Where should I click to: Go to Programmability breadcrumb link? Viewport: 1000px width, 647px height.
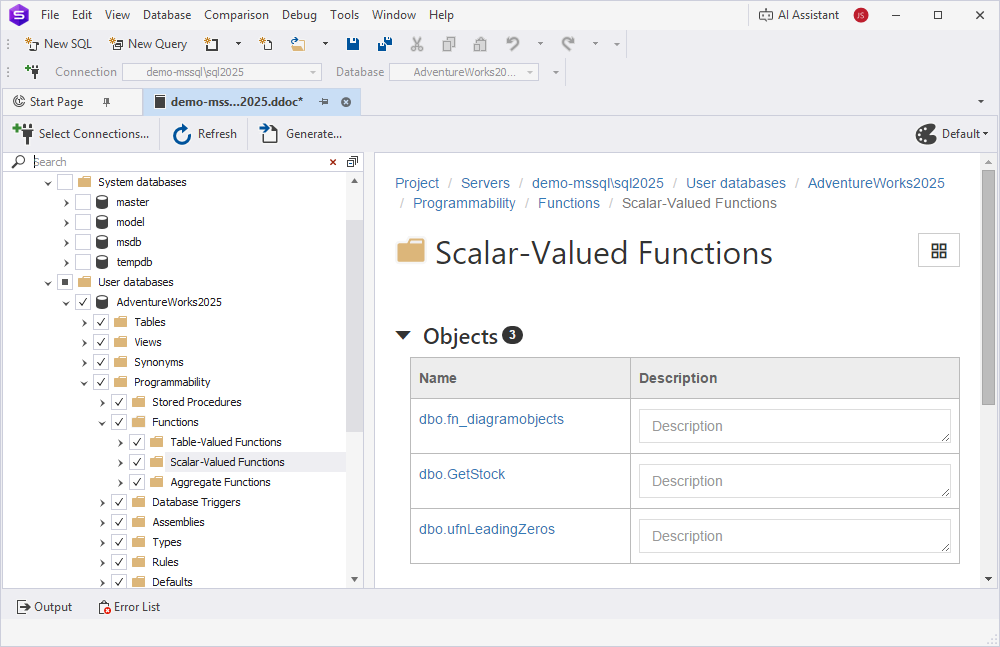coord(464,203)
